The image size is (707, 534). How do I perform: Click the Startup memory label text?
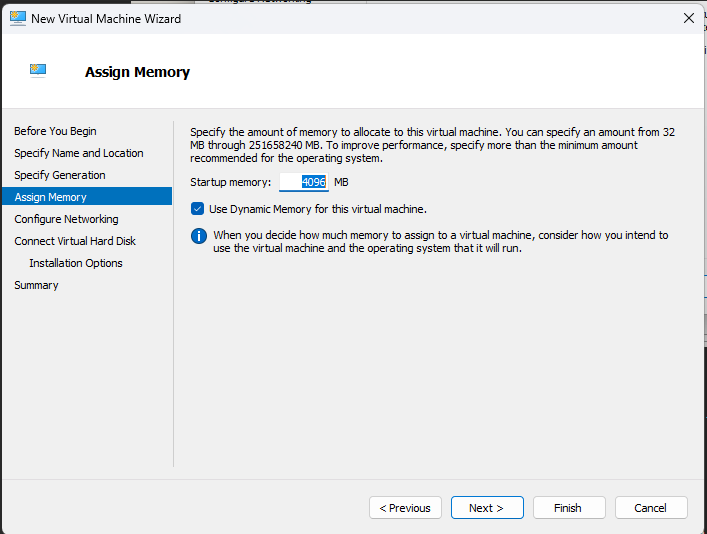tap(230, 182)
